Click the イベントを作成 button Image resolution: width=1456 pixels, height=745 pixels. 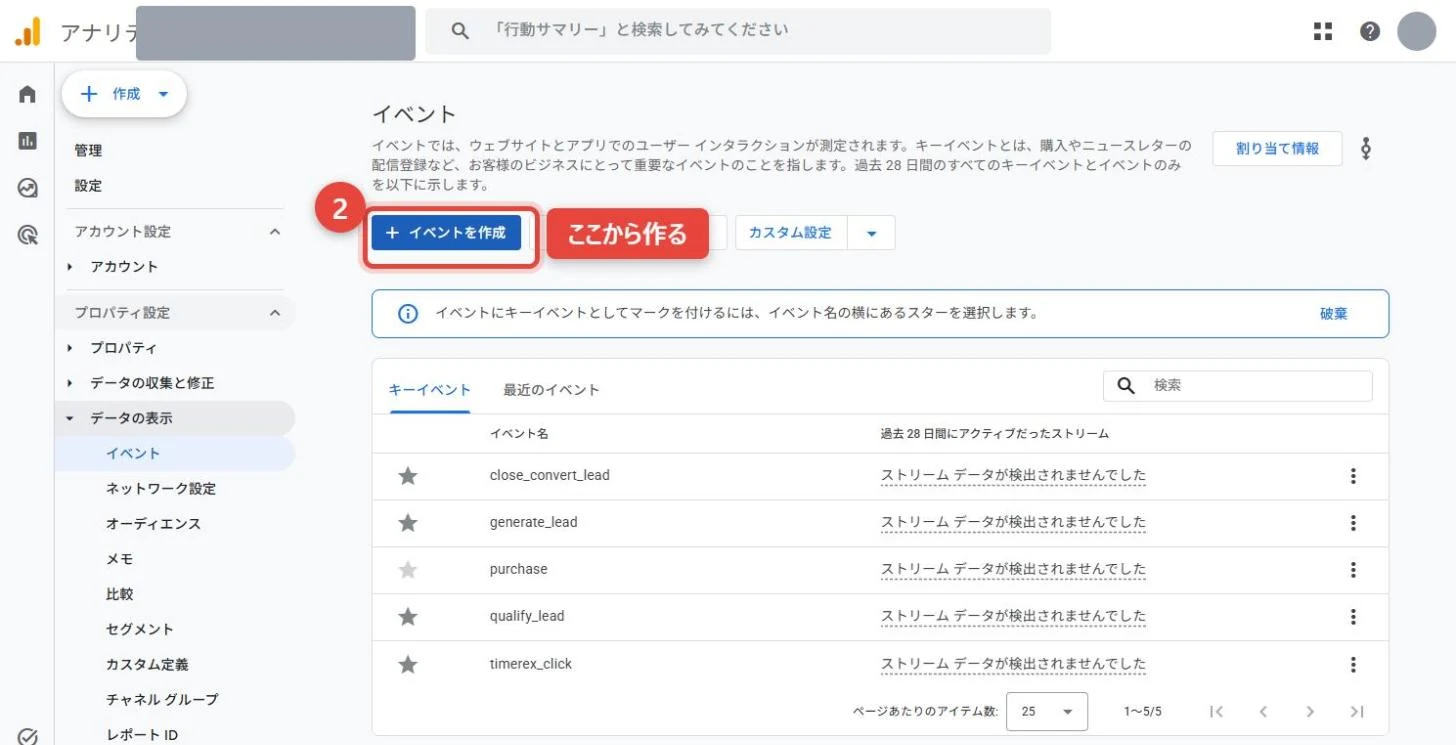[446, 233]
